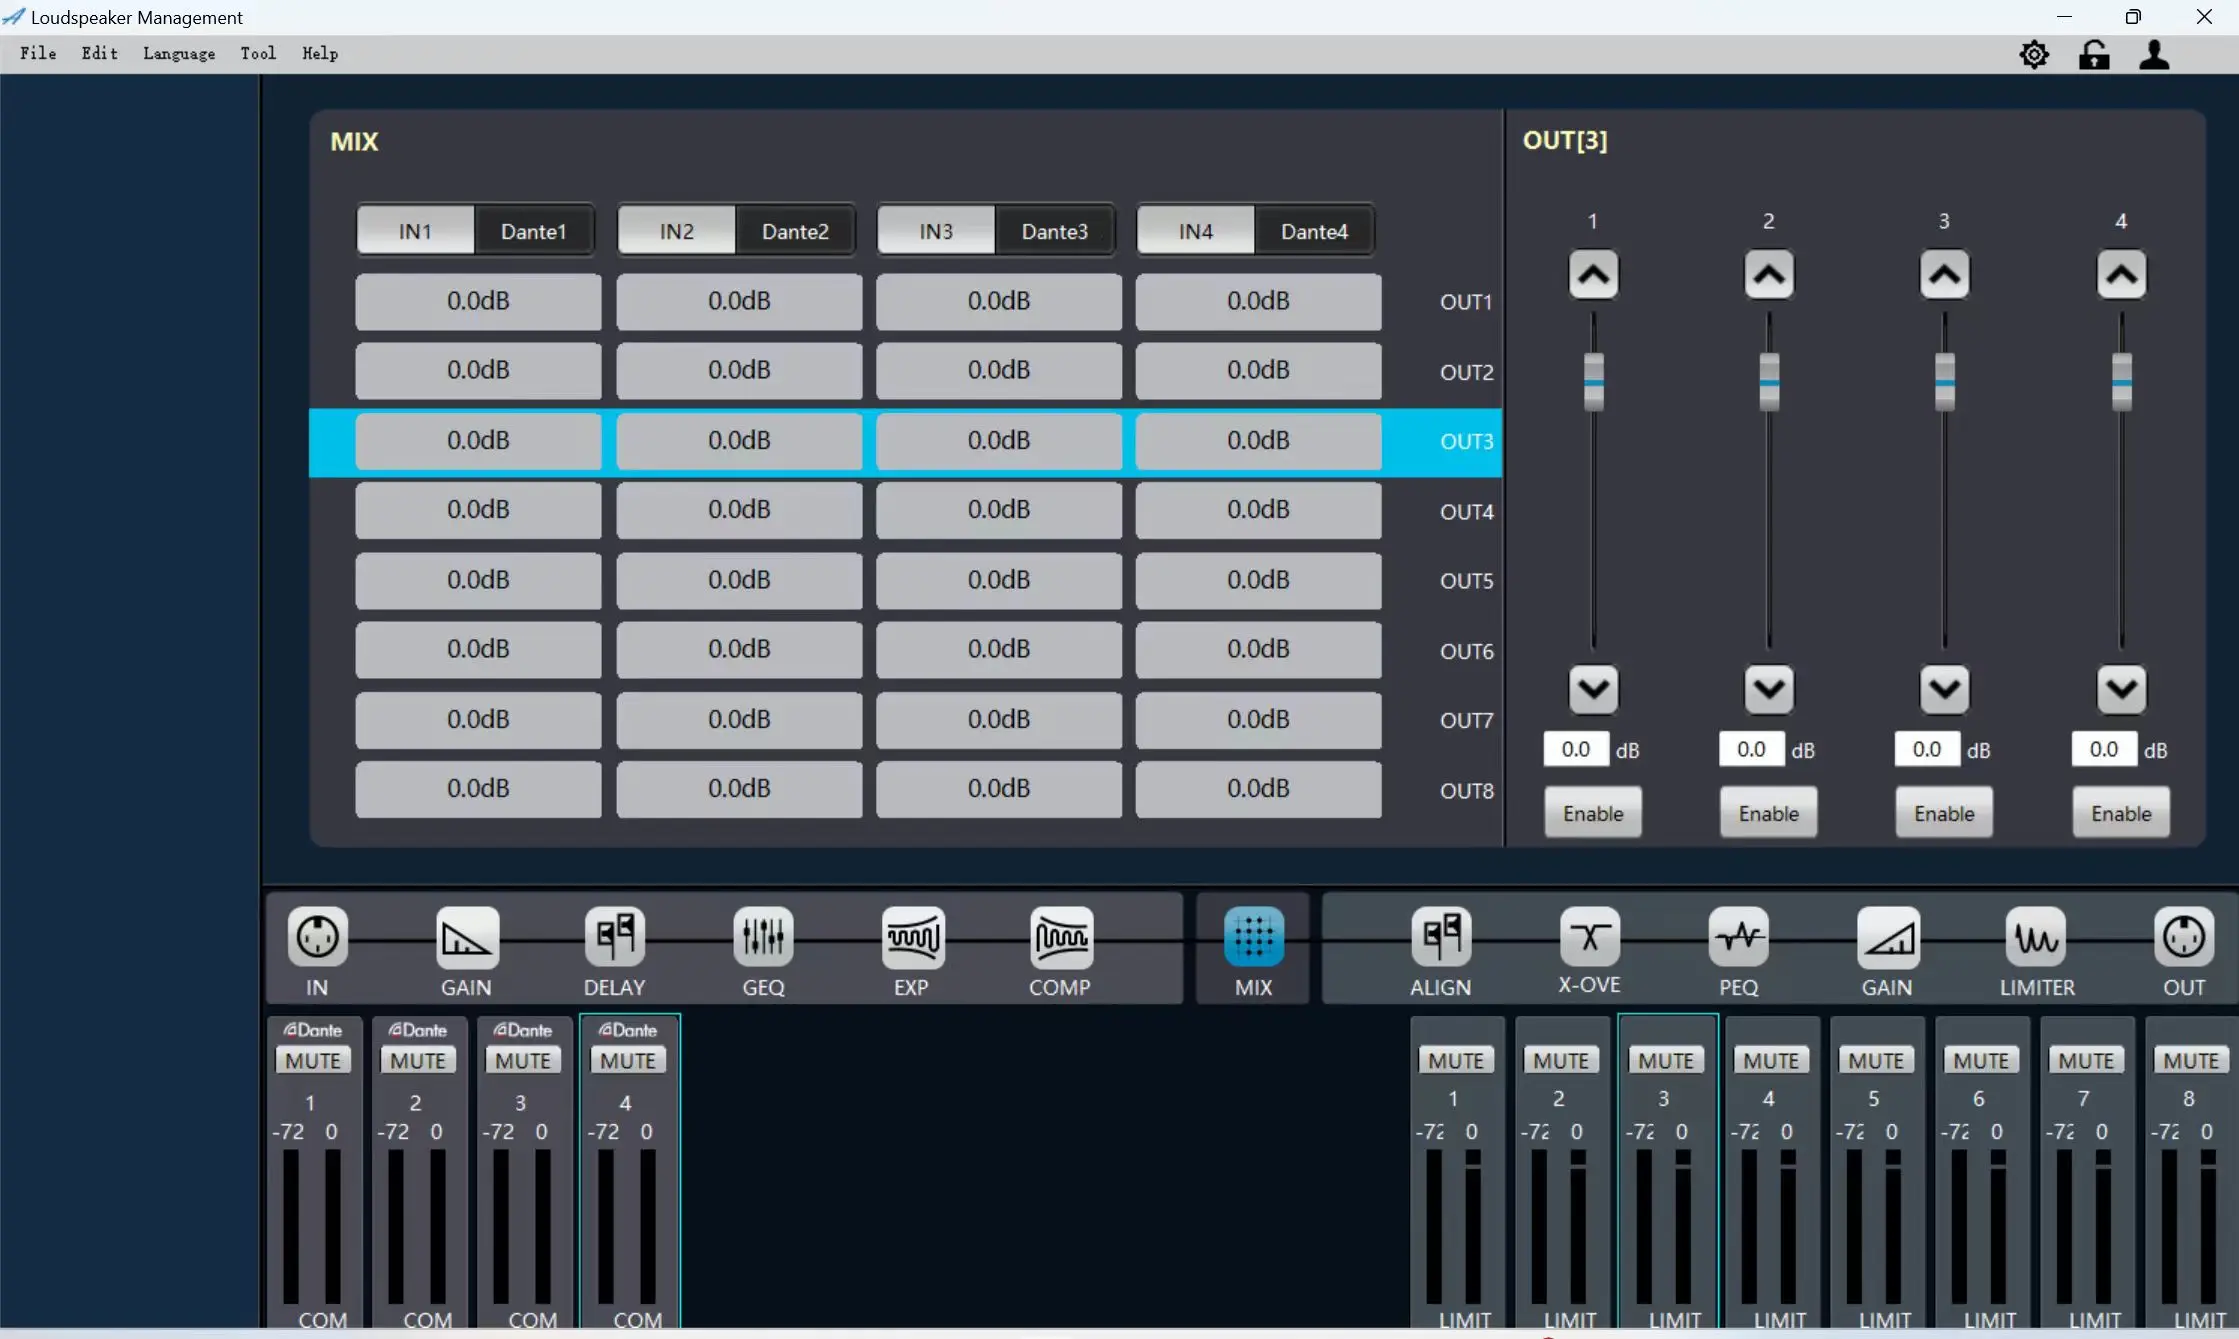Screen dimensions: 2239x1339
Task: Lower fader 4 with down arrow
Action: [x=2121, y=689]
